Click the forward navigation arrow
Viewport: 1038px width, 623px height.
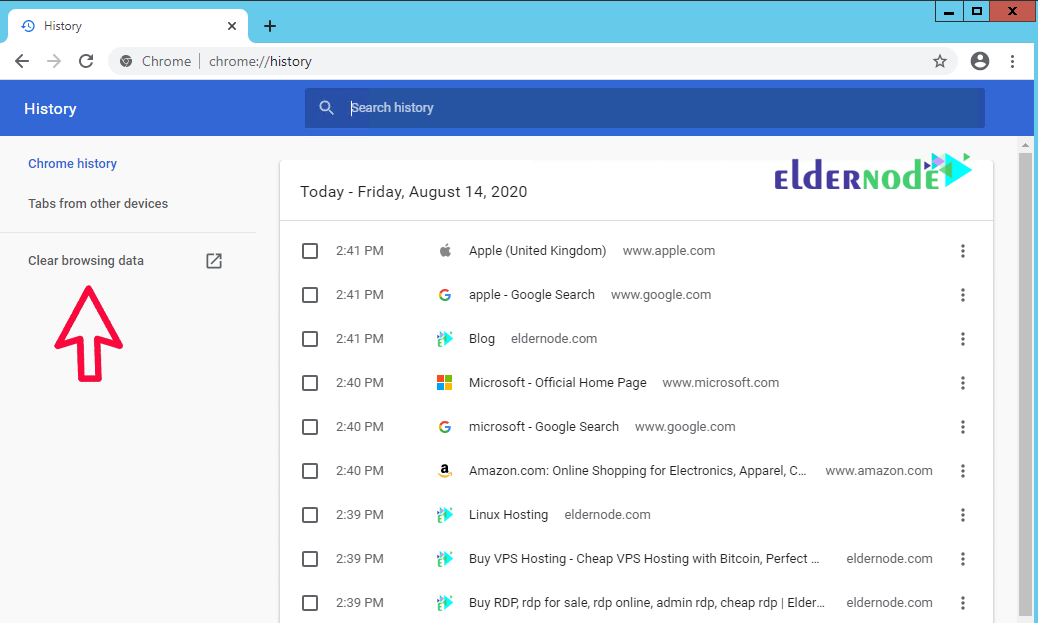[x=54, y=62]
